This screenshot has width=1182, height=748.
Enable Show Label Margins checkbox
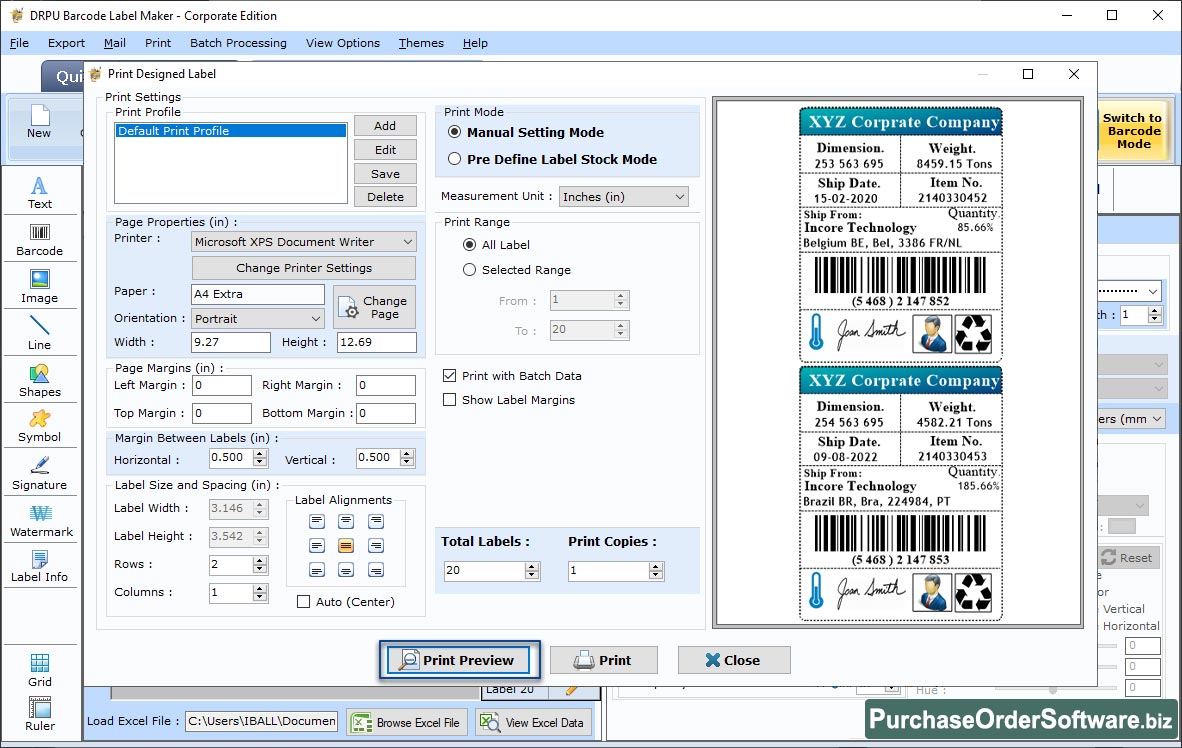449,400
